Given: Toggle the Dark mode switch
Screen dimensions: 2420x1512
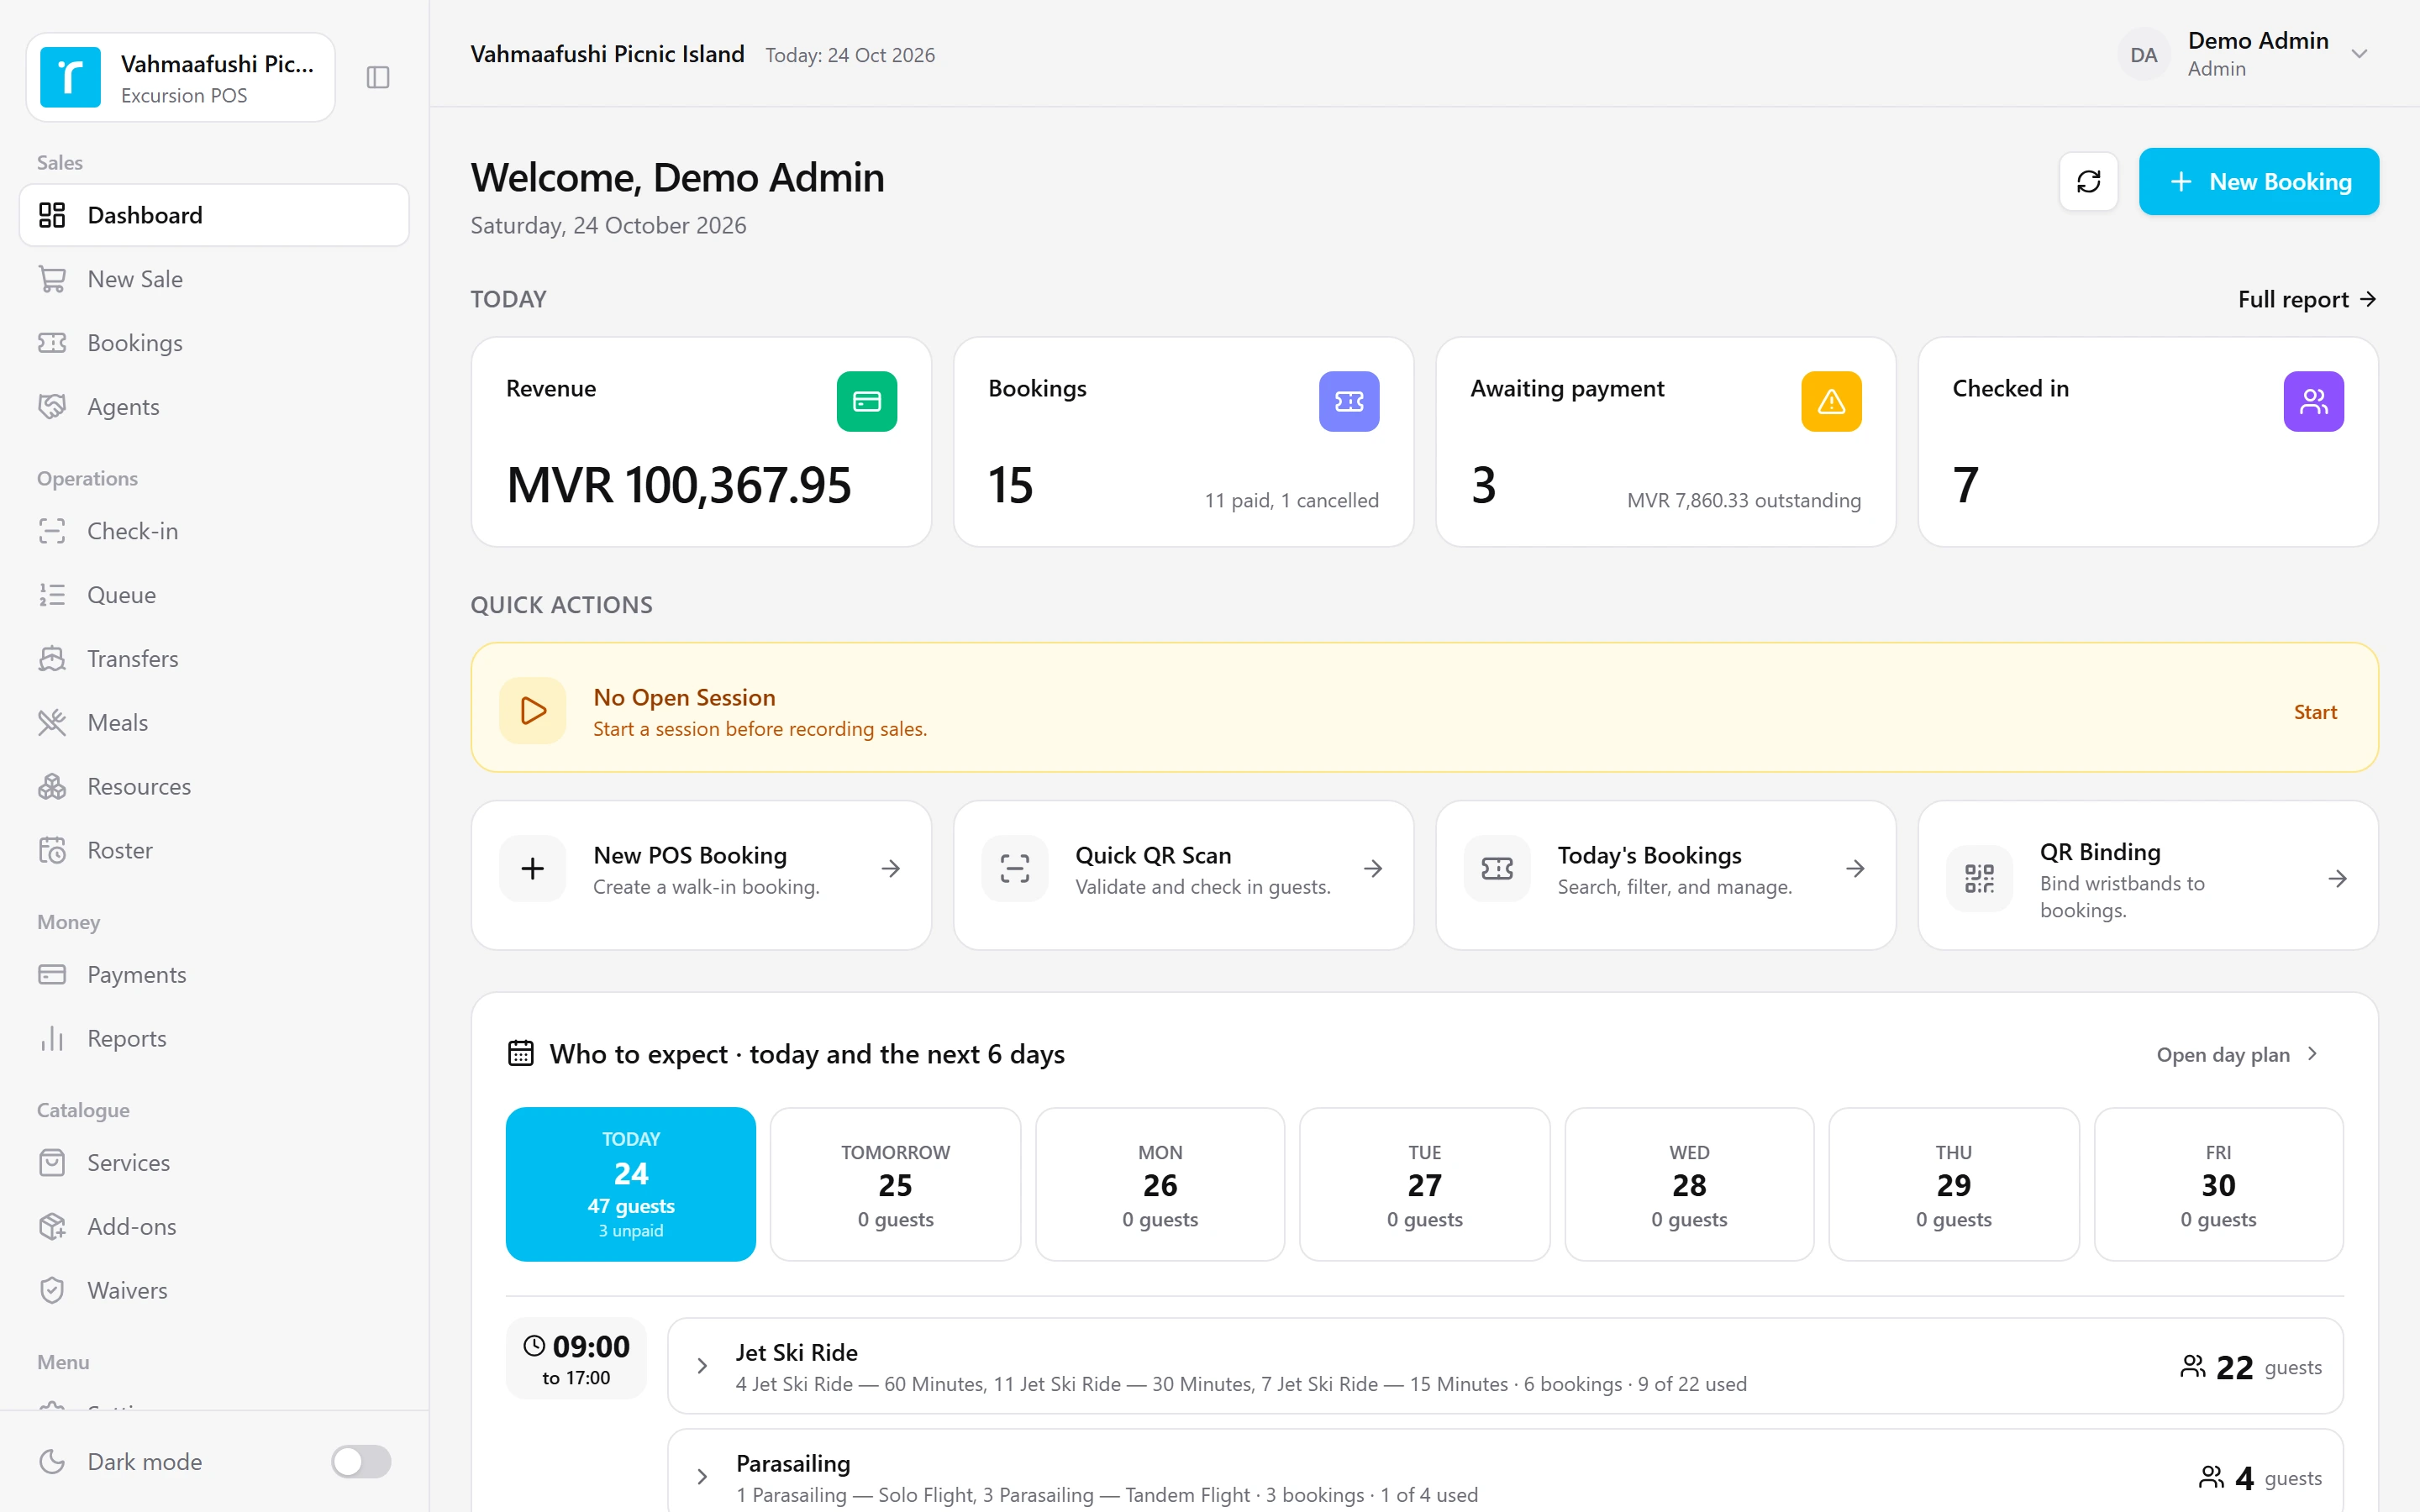Looking at the screenshot, I should 361,1461.
